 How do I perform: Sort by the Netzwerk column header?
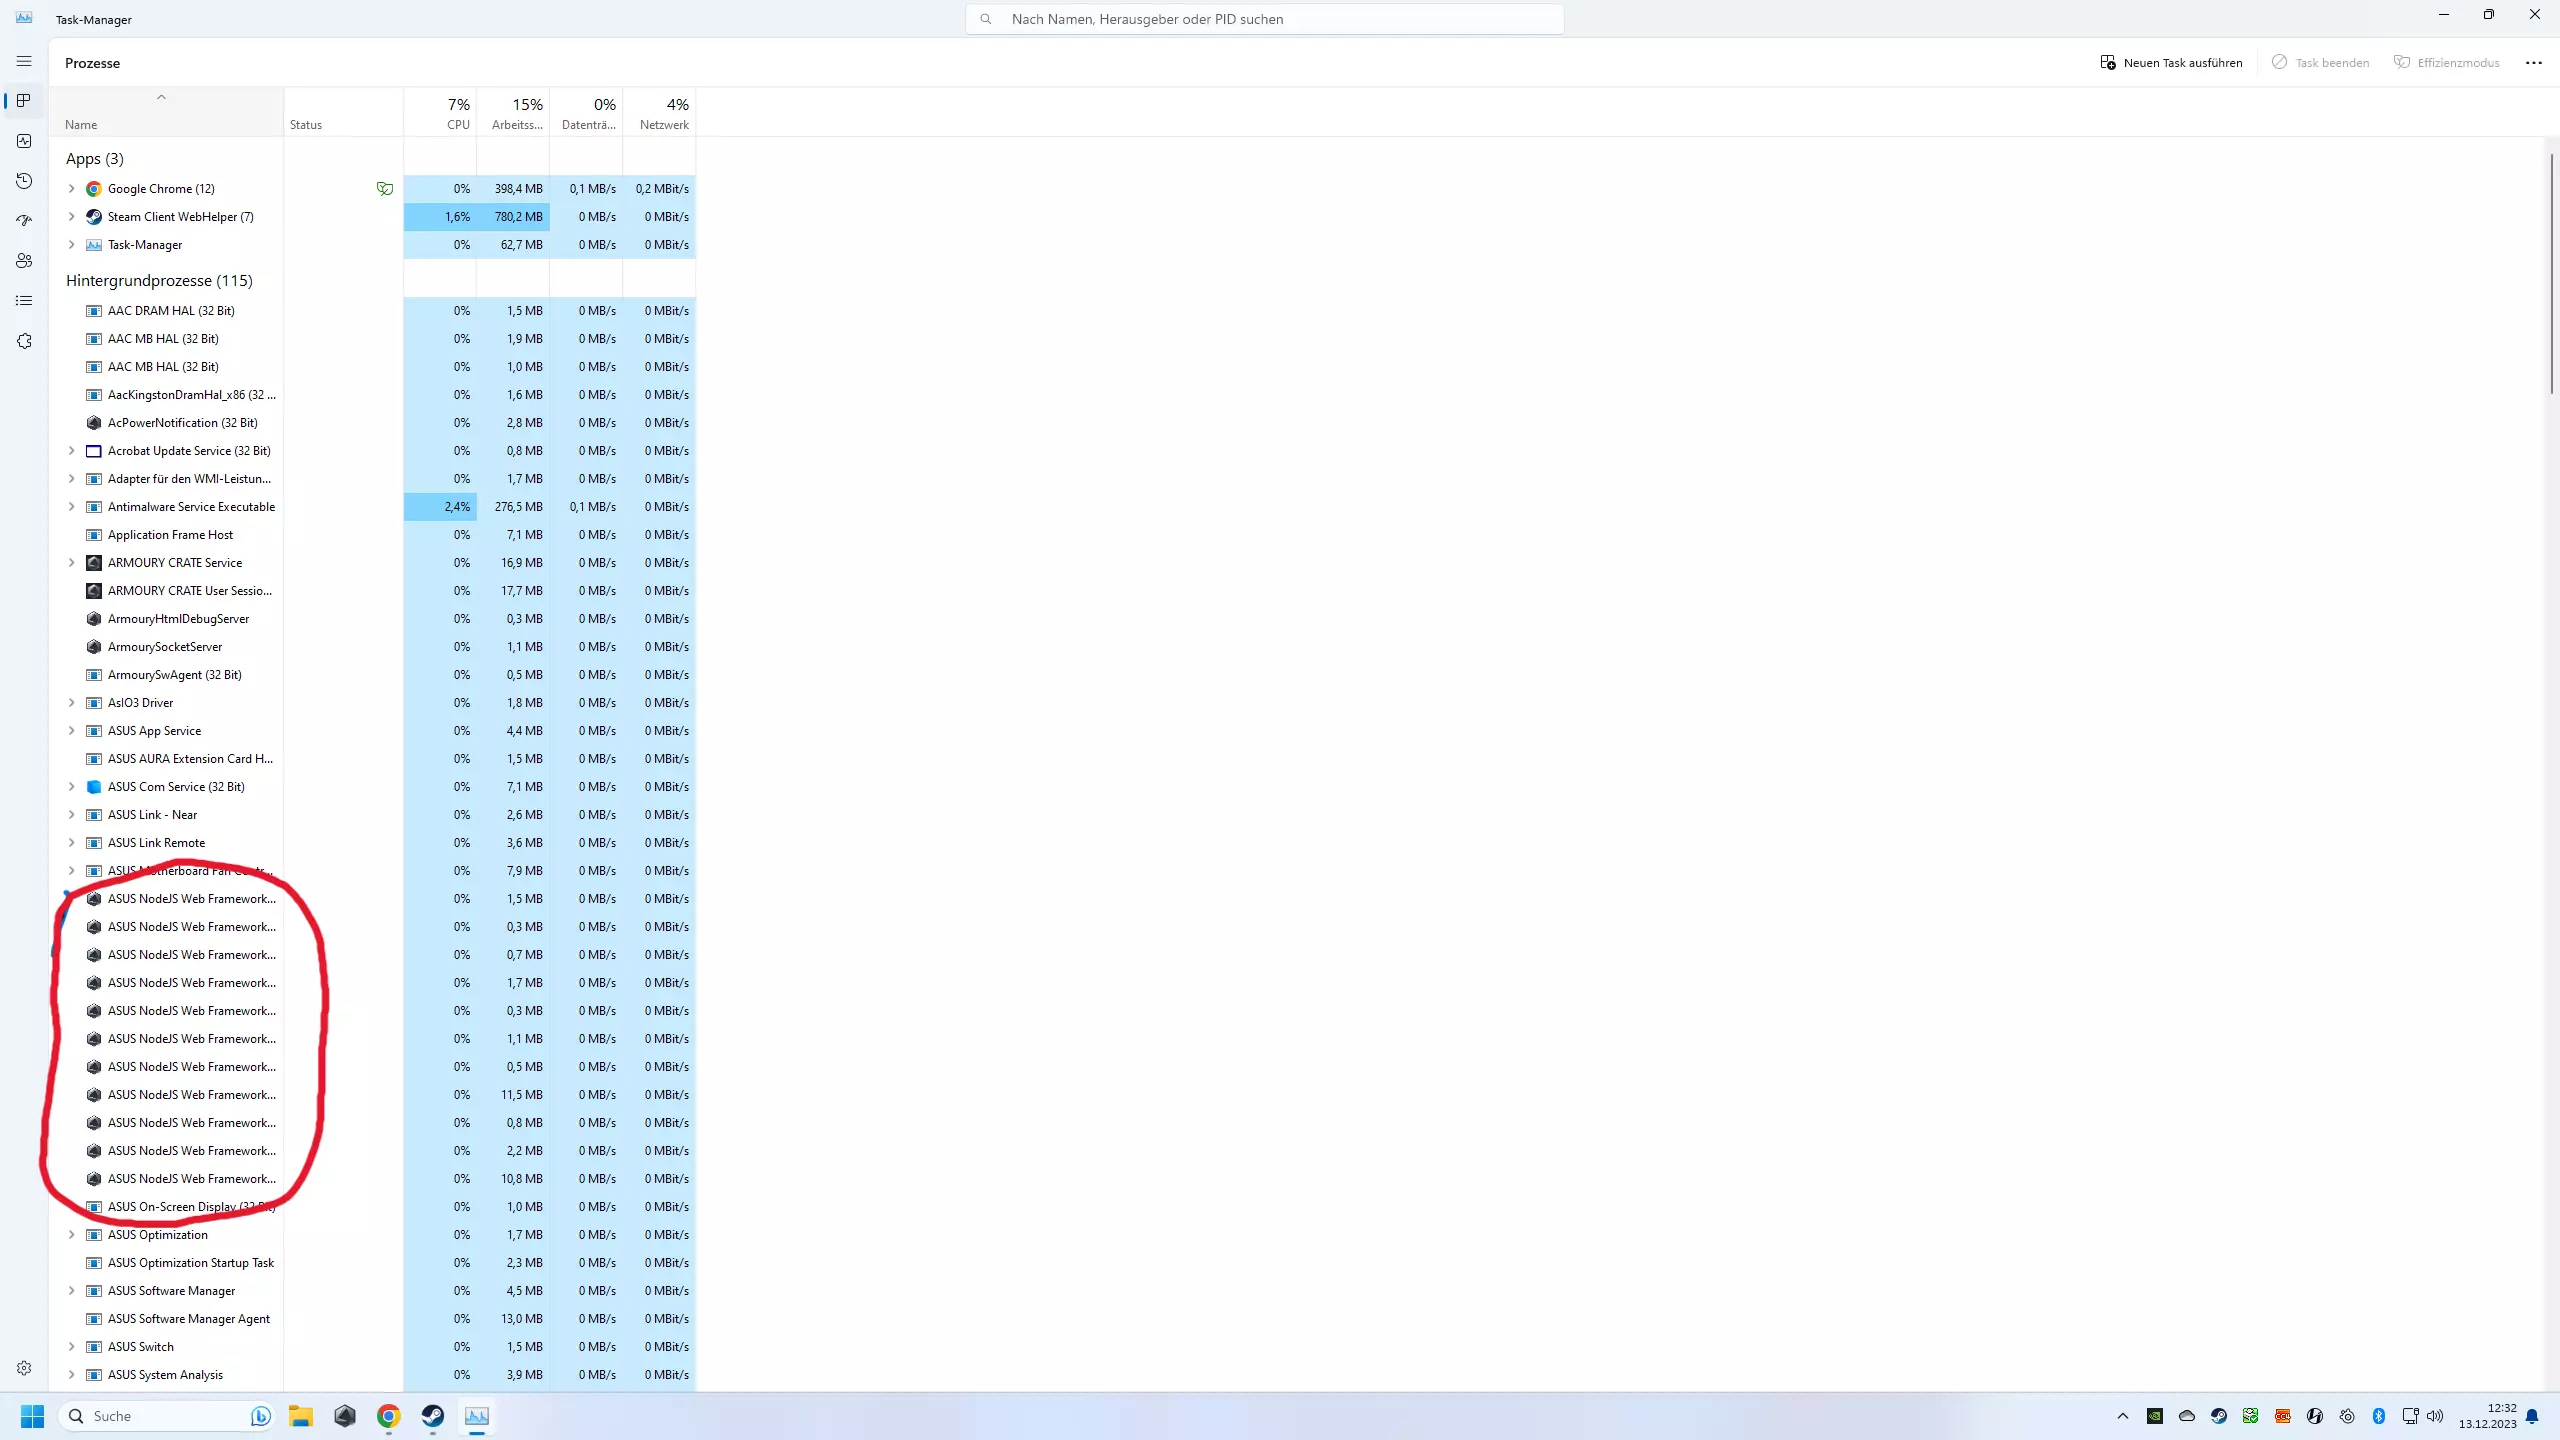tap(659, 112)
